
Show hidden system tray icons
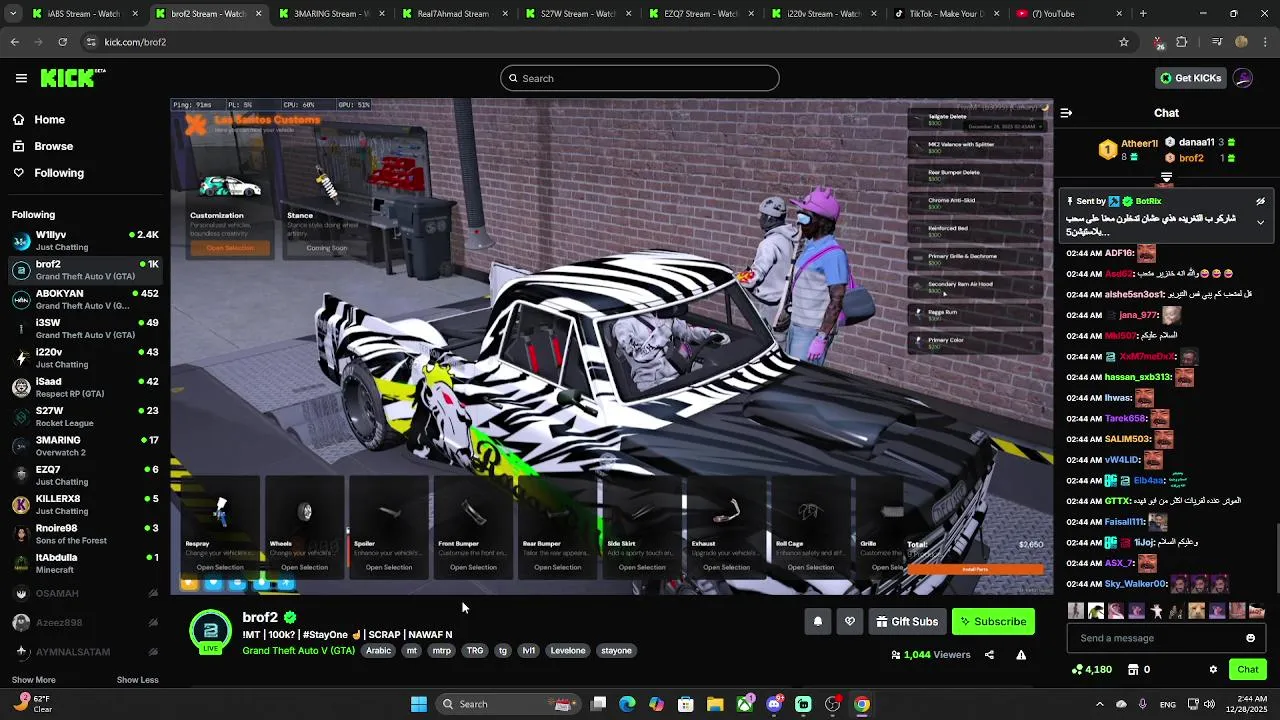point(1099,704)
